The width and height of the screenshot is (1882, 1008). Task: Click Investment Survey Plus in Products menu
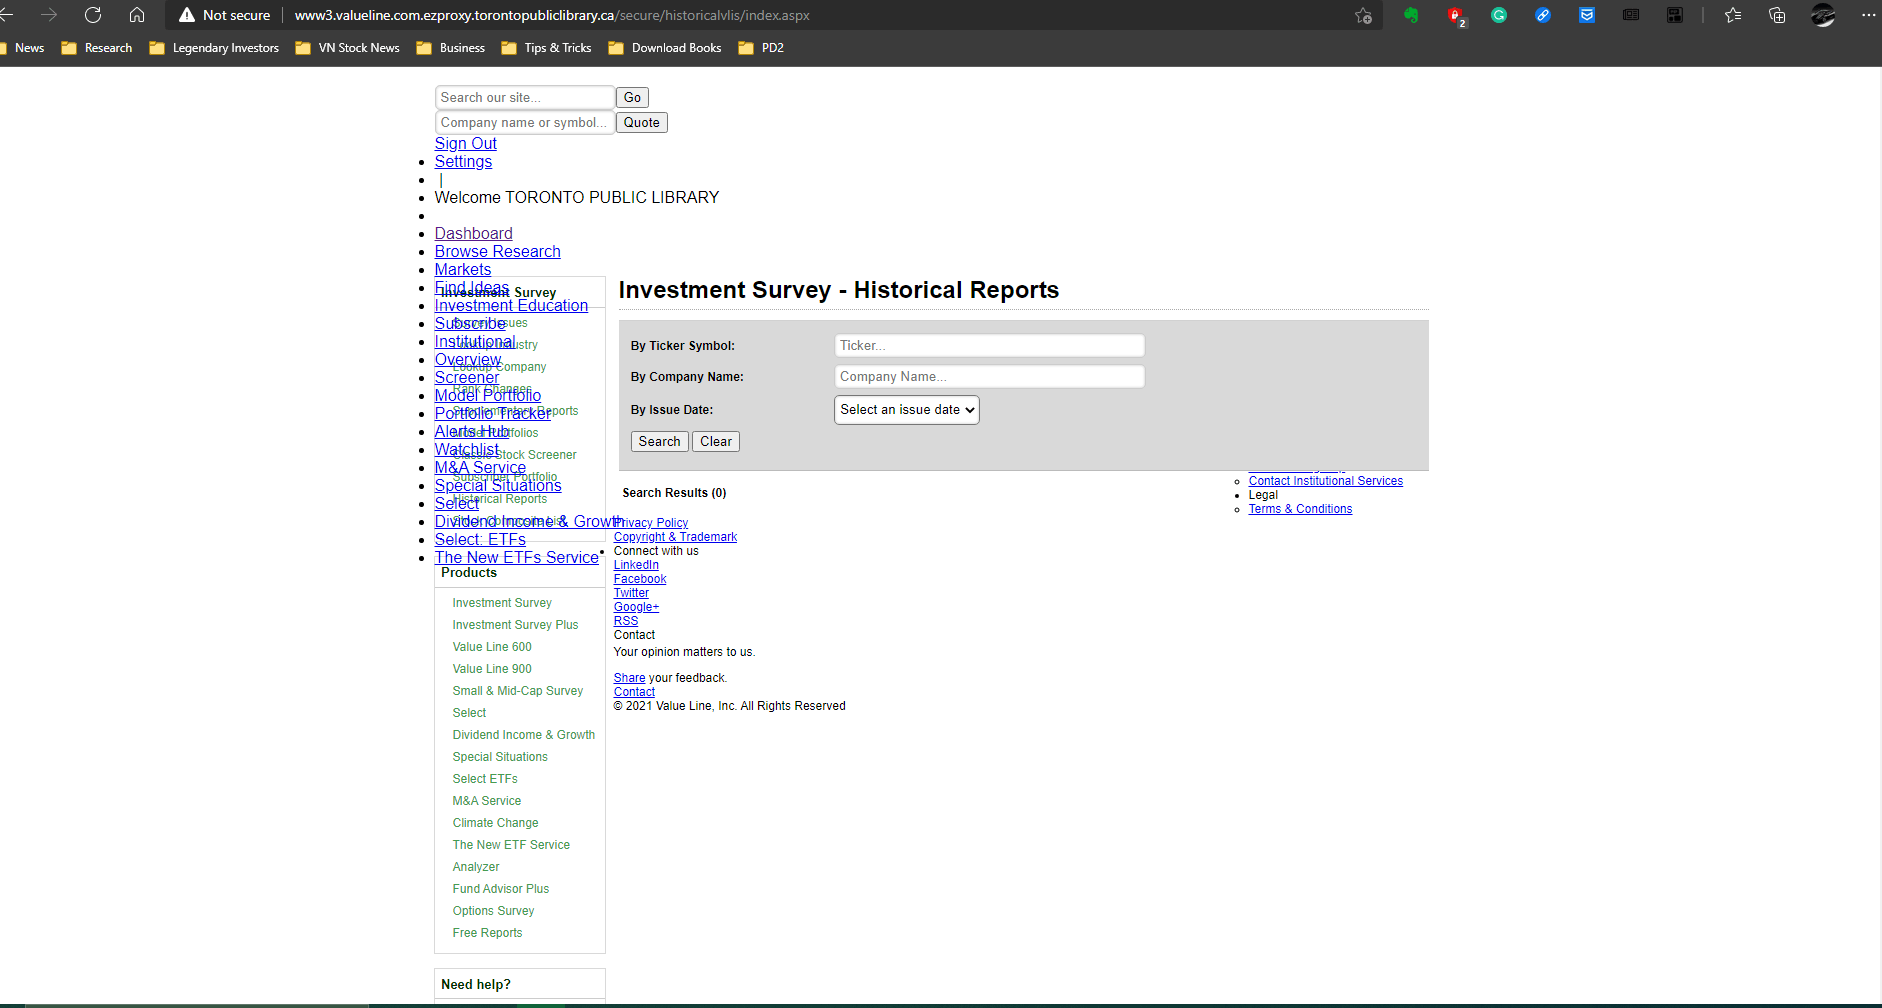(515, 625)
